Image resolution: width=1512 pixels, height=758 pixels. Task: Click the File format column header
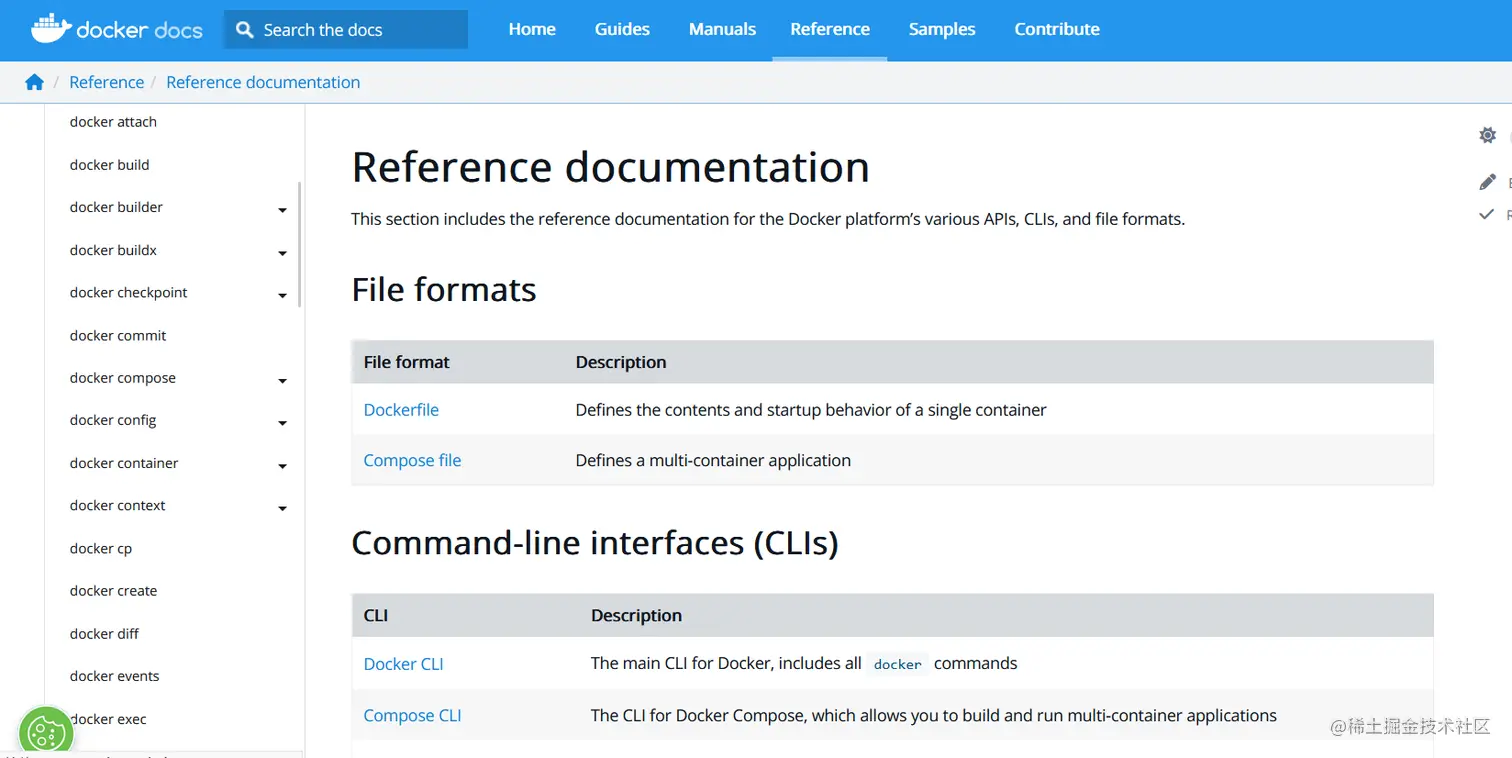(x=406, y=362)
